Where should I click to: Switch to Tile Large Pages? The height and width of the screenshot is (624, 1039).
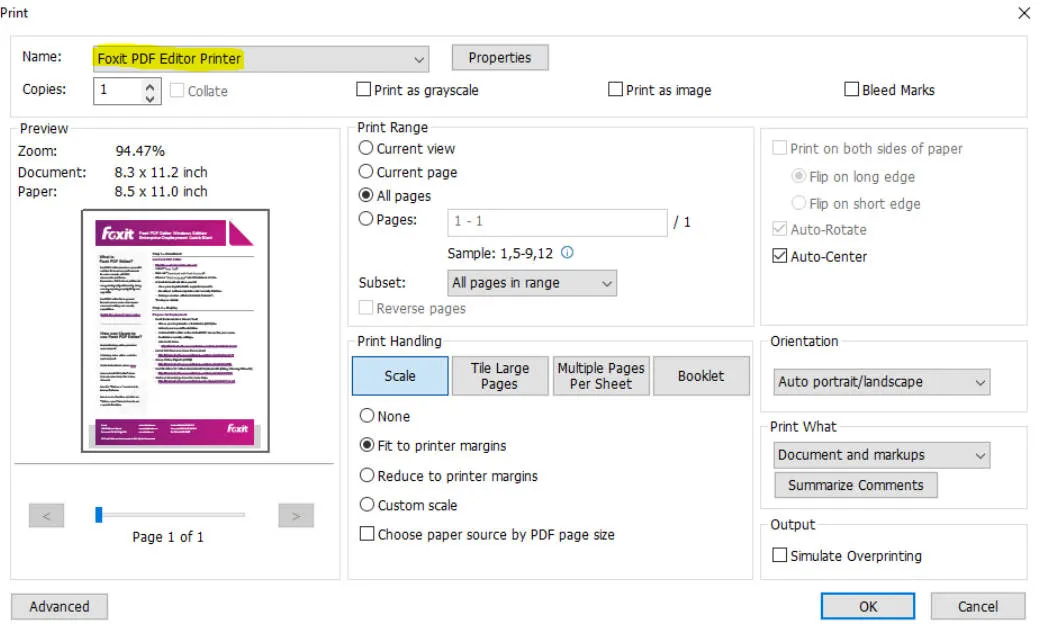point(500,376)
